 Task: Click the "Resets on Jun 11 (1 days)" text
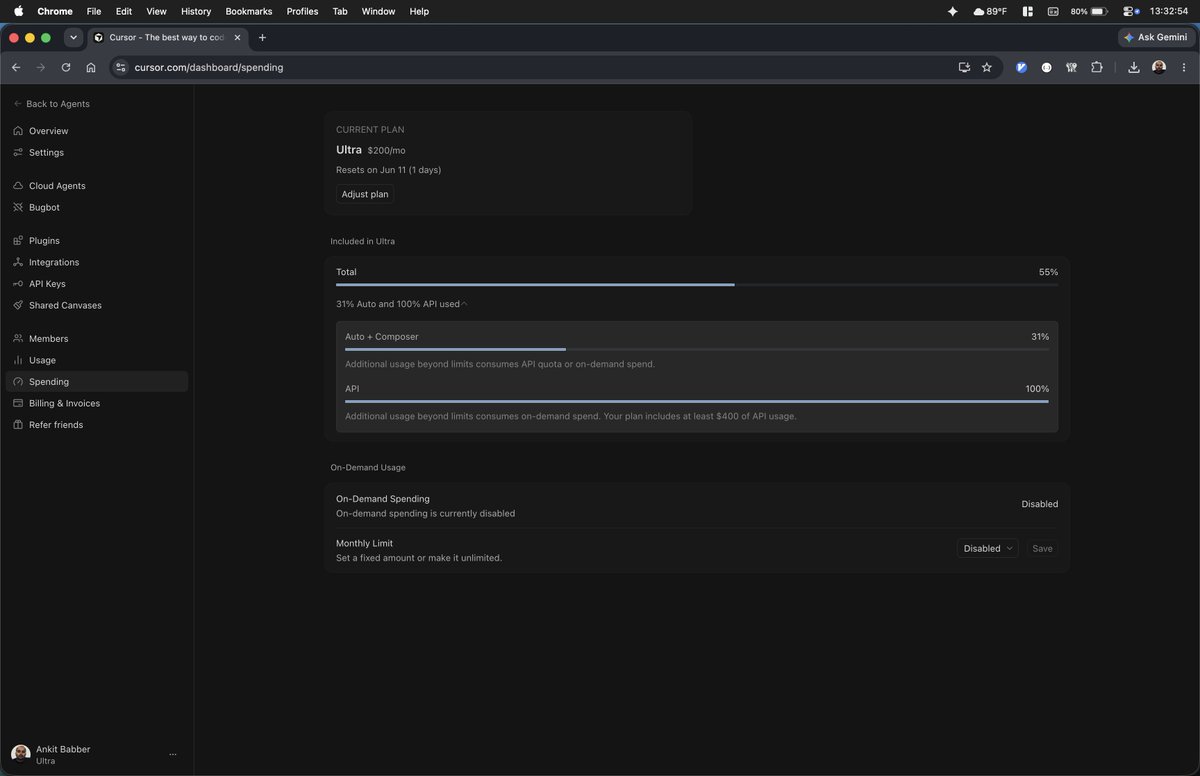[388, 170]
